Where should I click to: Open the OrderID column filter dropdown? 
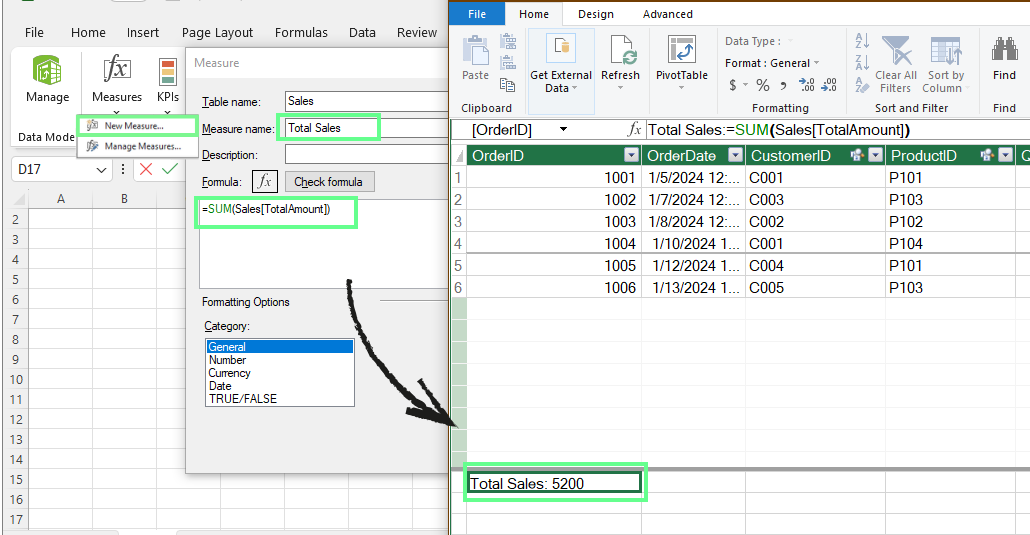[631, 155]
